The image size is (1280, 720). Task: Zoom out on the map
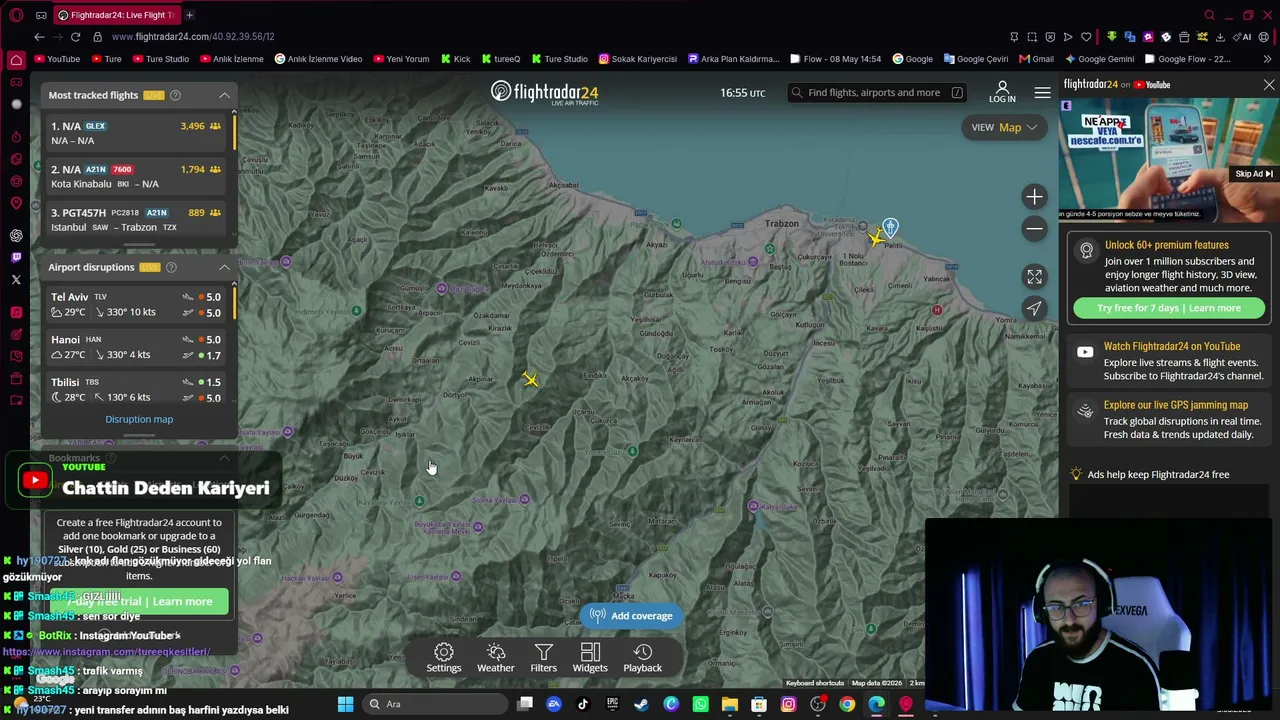pyautogui.click(x=1034, y=229)
